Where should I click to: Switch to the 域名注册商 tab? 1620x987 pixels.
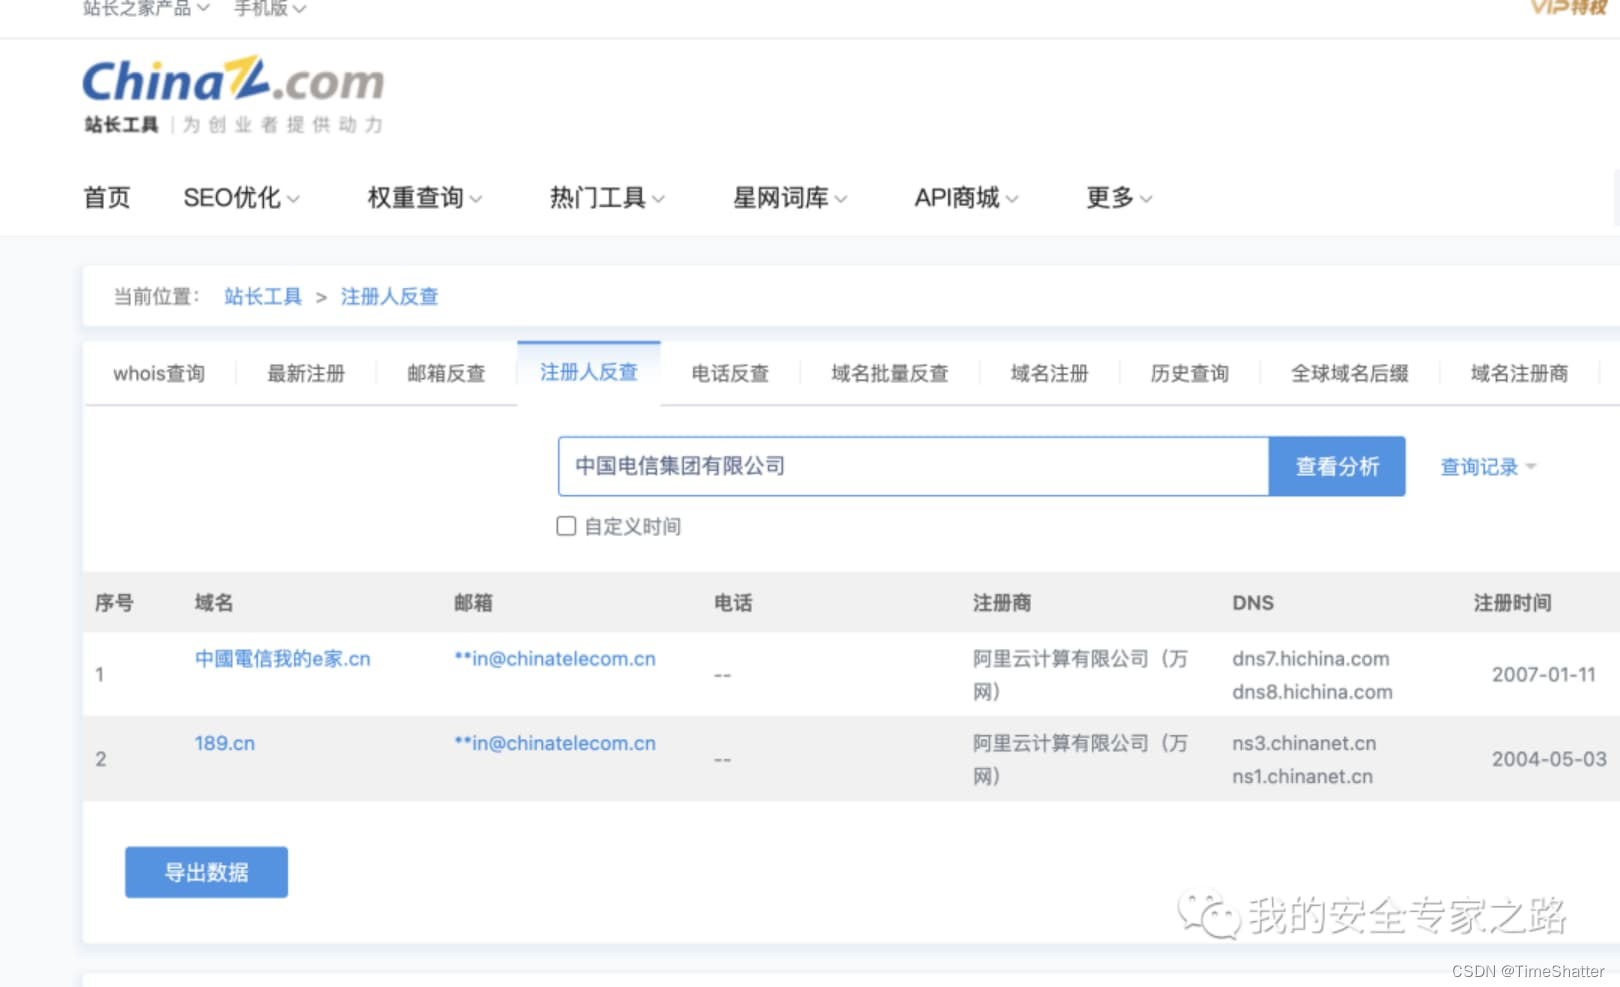(1519, 373)
